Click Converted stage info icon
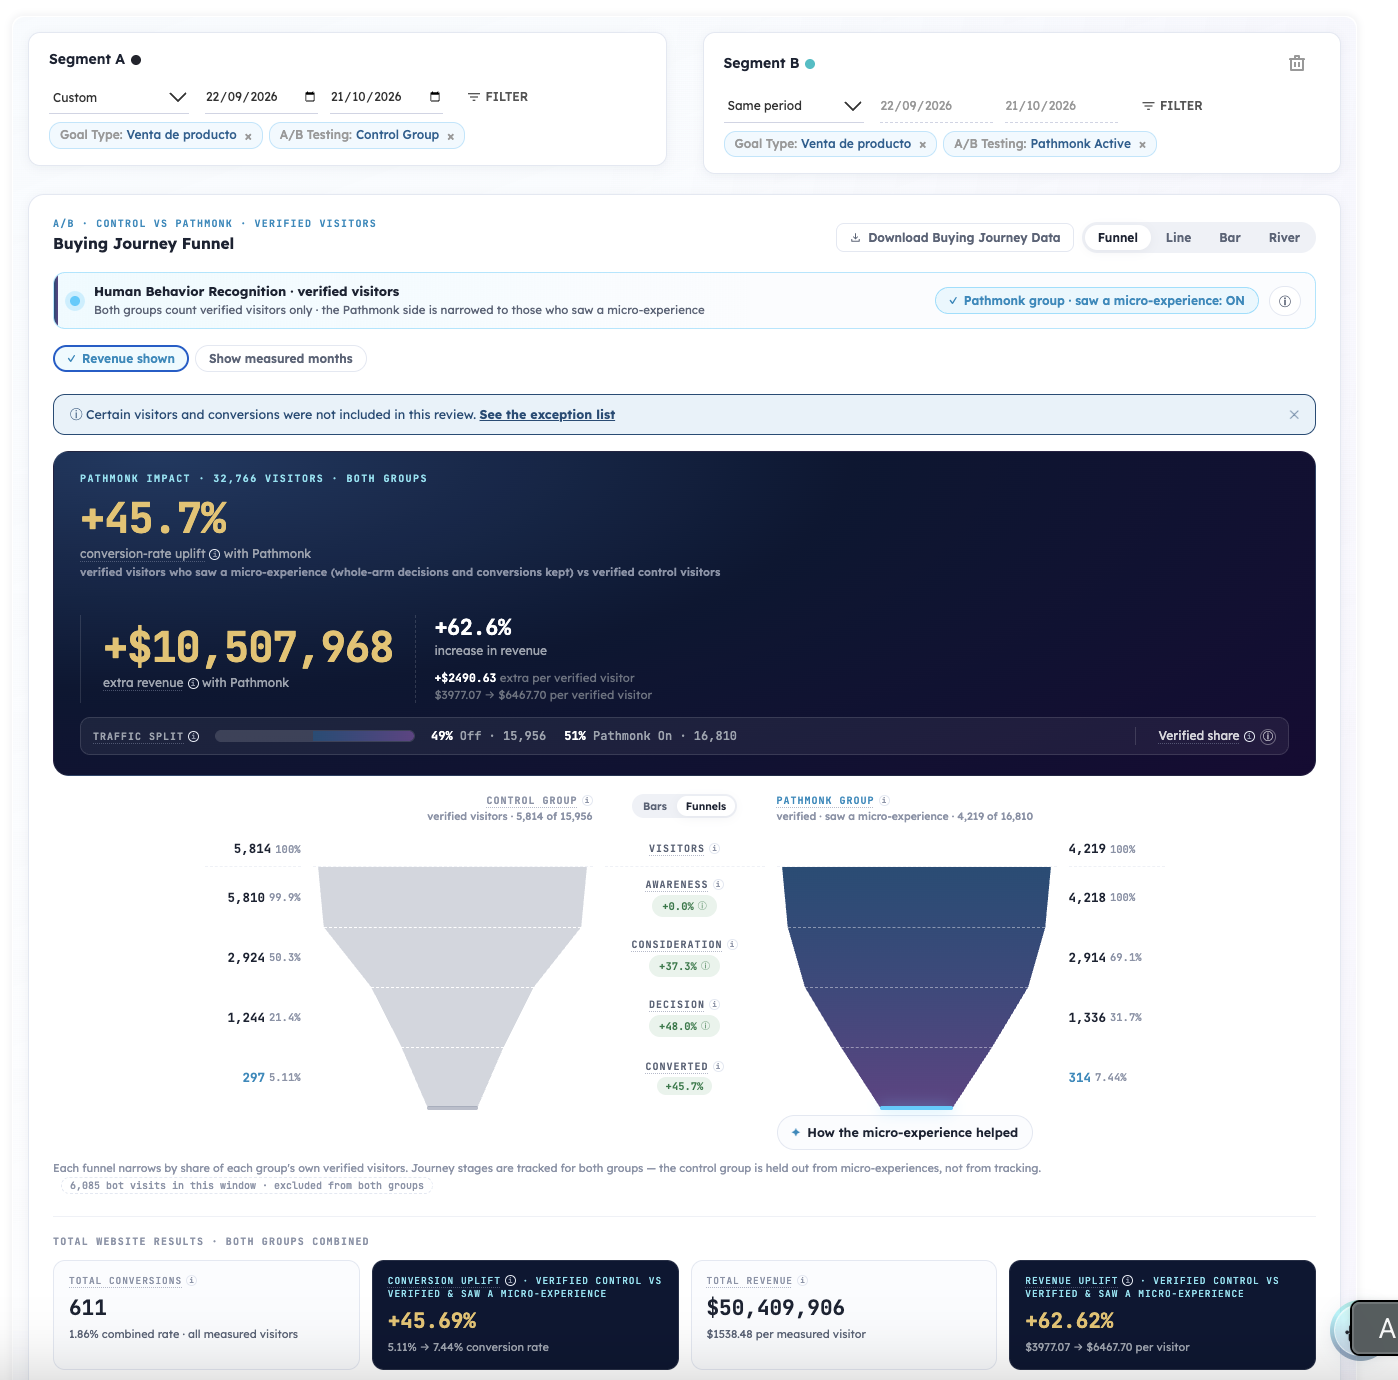The image size is (1398, 1380). 718,1066
